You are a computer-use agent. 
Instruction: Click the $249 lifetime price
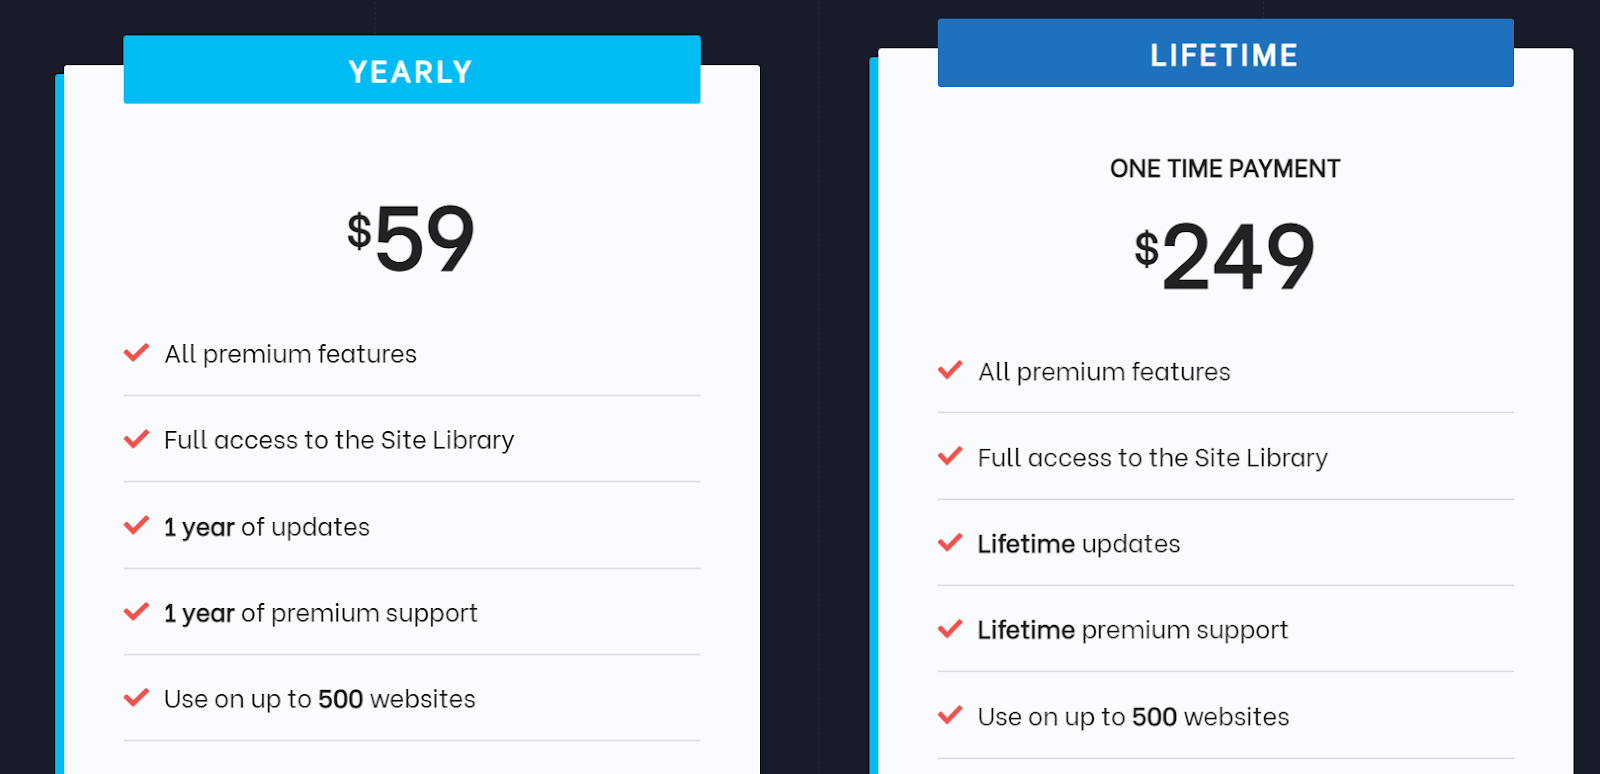(1225, 256)
